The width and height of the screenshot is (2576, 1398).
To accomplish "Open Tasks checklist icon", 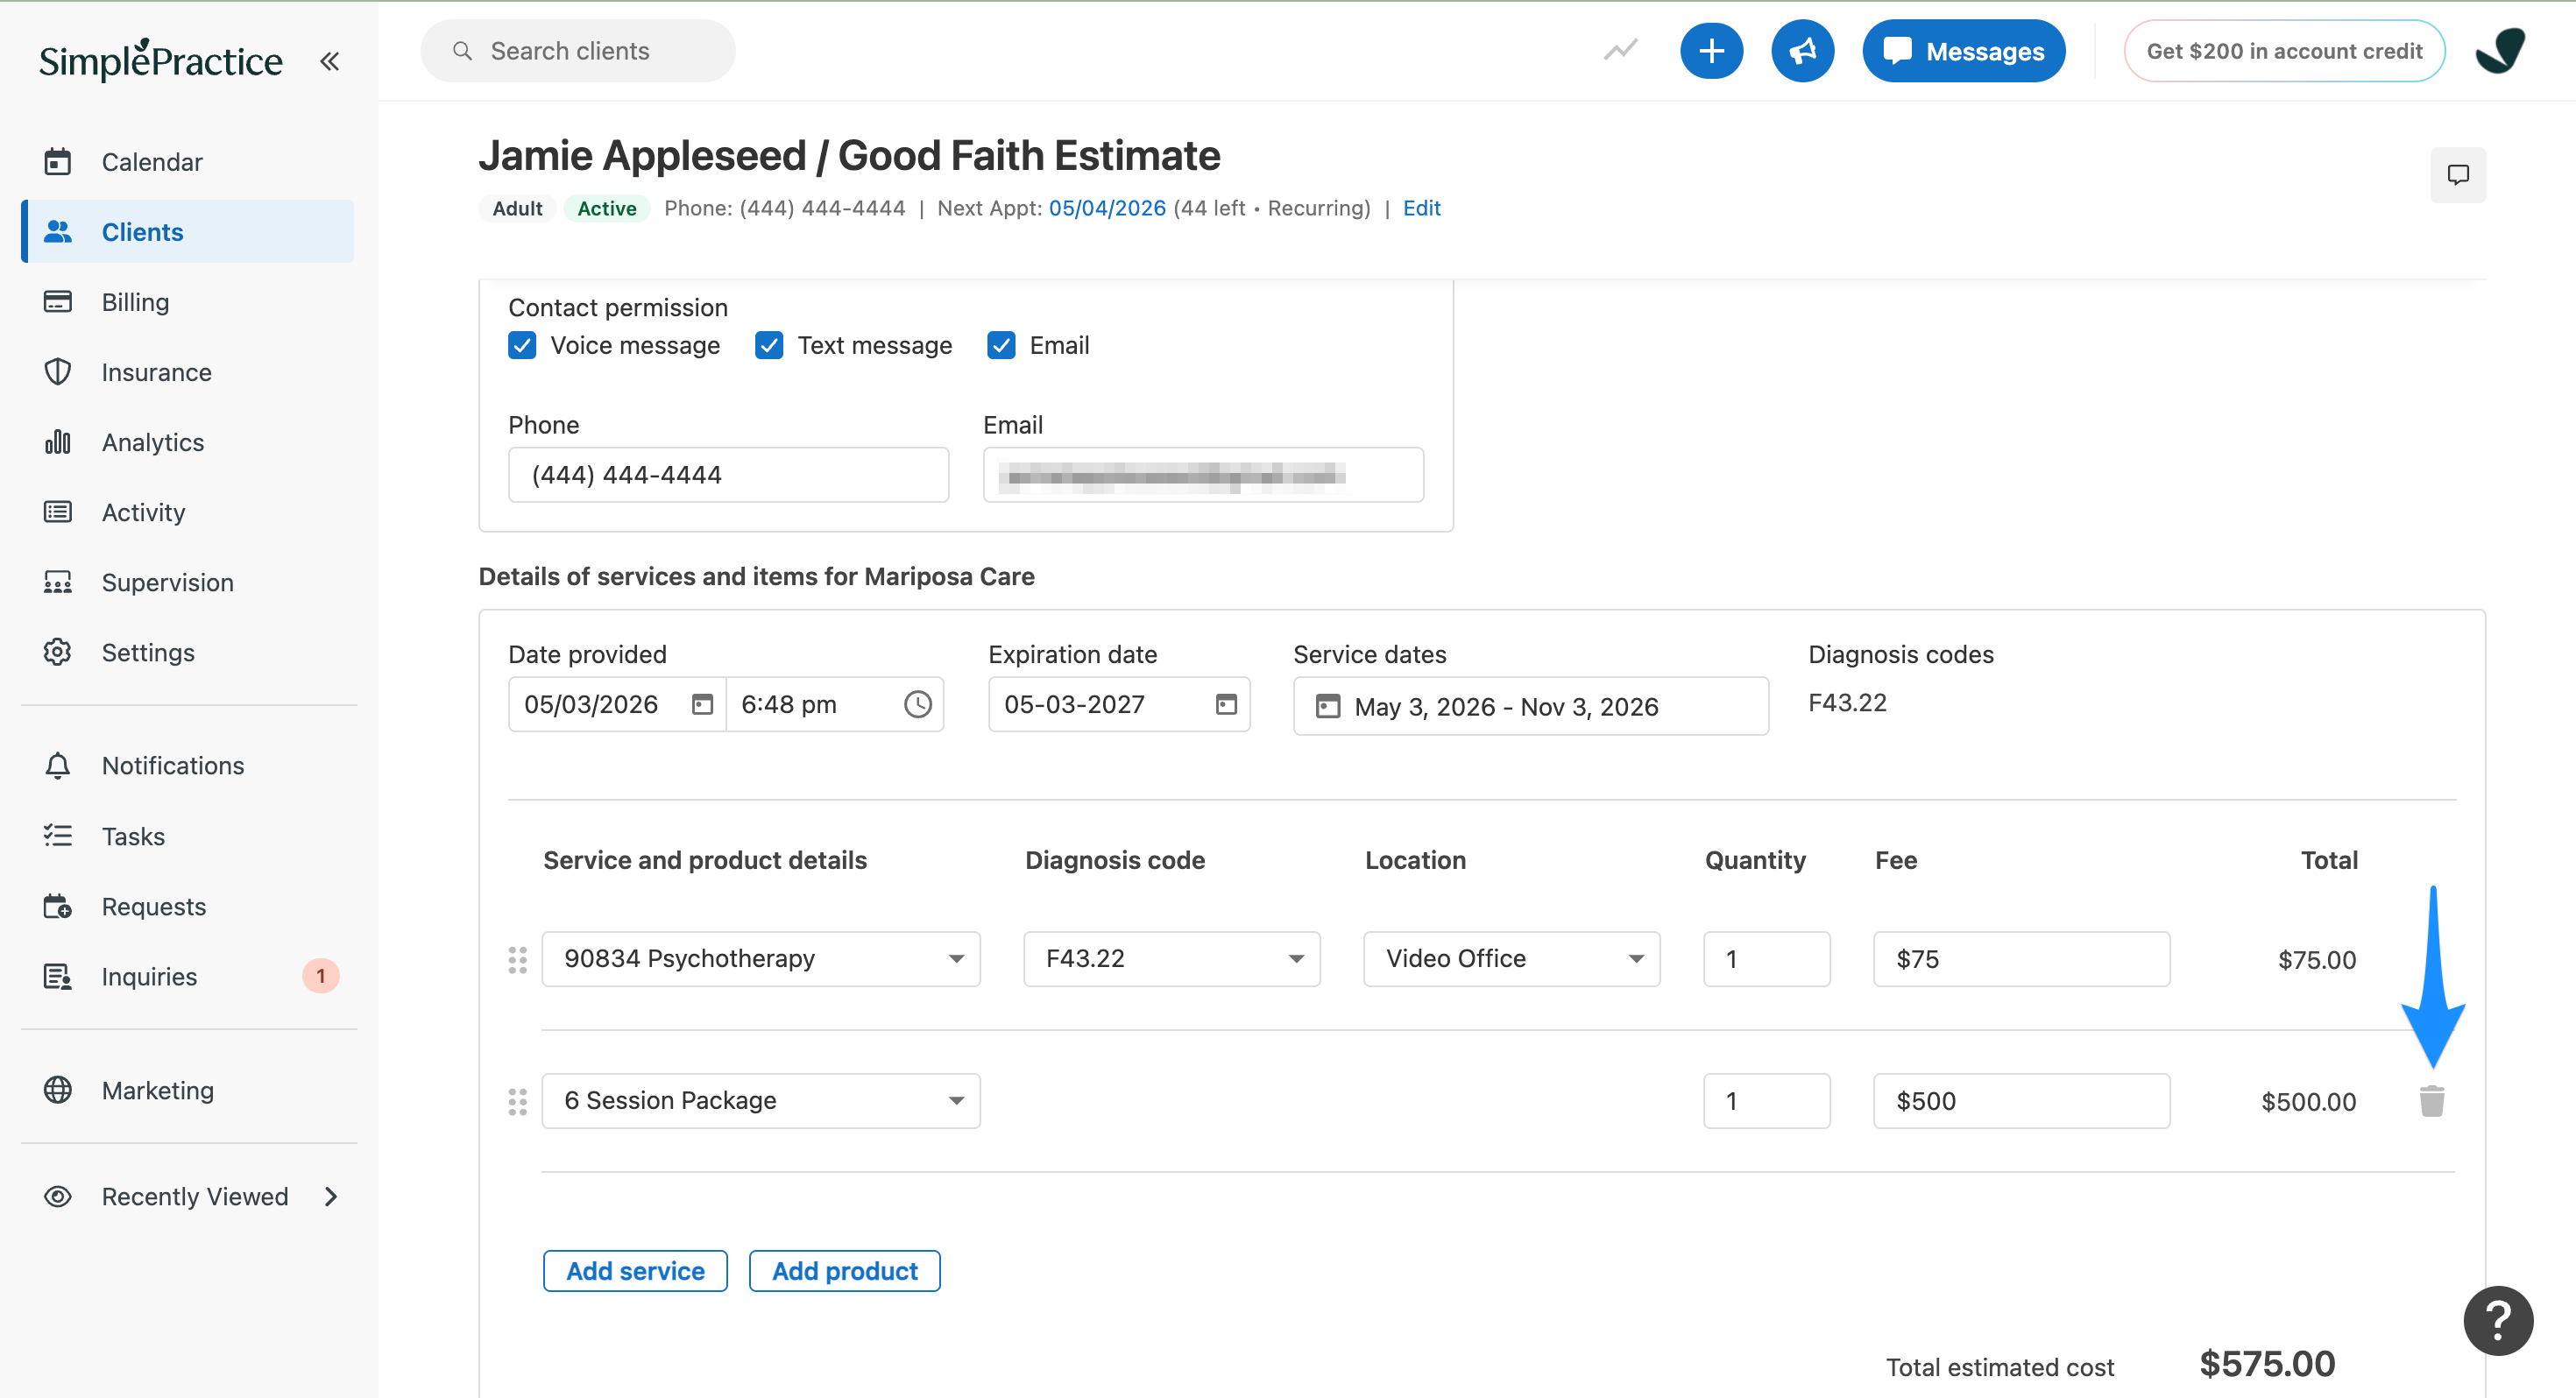I will (x=58, y=836).
